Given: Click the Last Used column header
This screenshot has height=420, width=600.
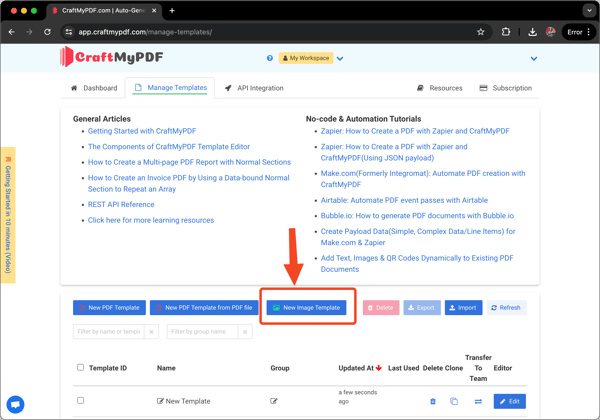Looking at the screenshot, I should point(403,368).
